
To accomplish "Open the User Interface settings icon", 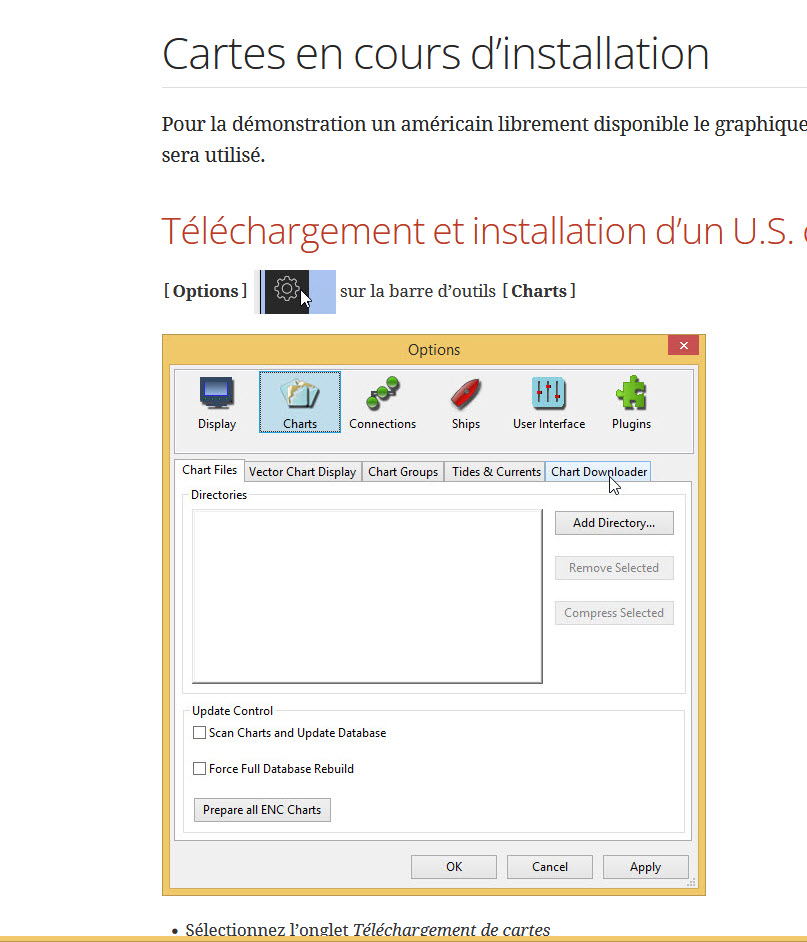I will click(549, 403).
